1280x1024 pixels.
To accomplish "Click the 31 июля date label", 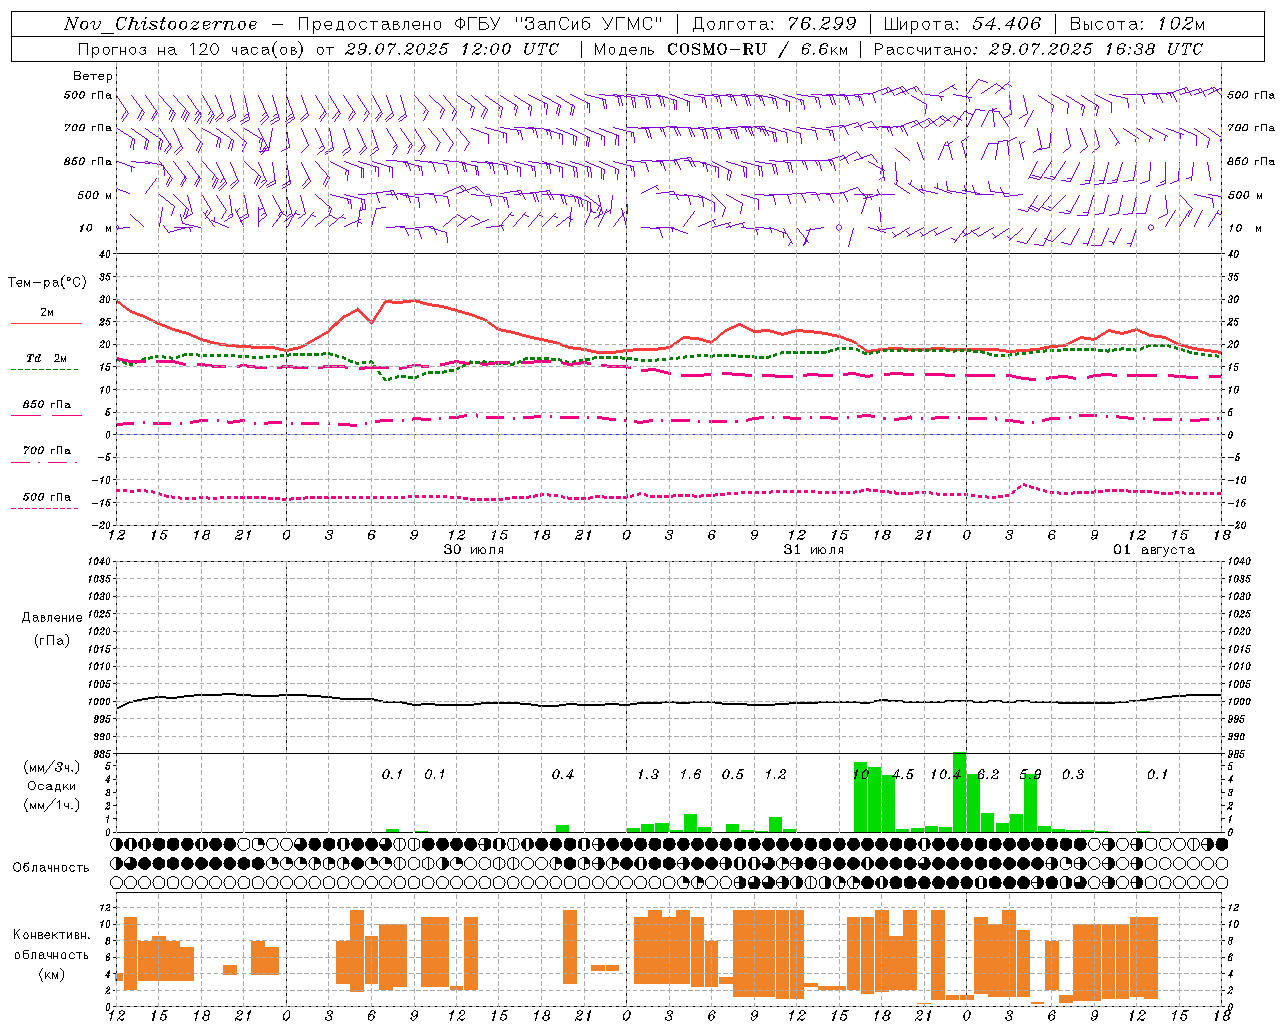I will [813, 550].
